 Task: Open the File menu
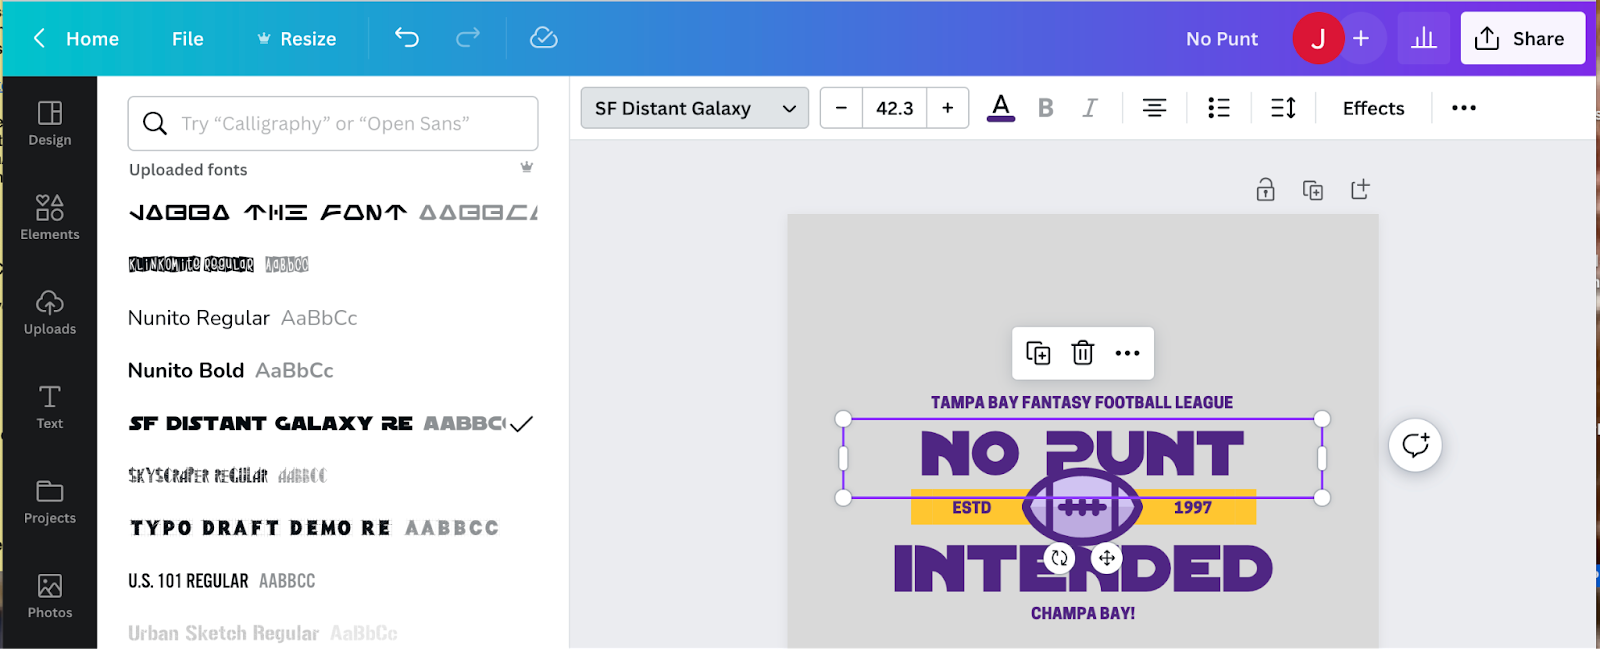point(187,39)
